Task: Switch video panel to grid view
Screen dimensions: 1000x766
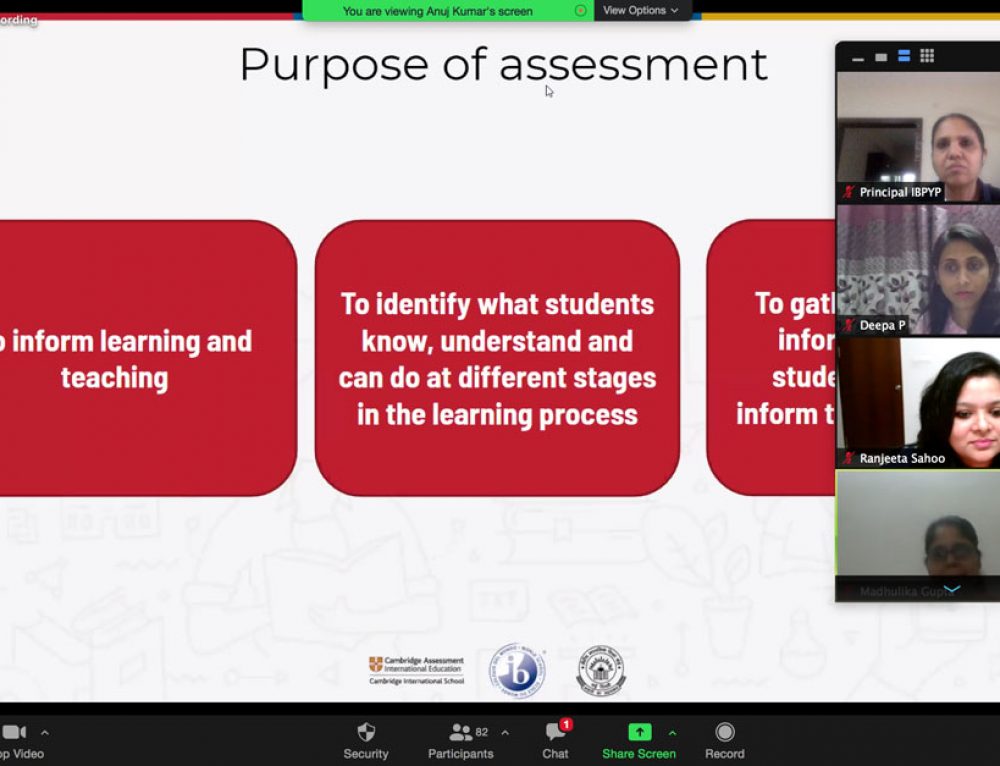Action: click(927, 57)
